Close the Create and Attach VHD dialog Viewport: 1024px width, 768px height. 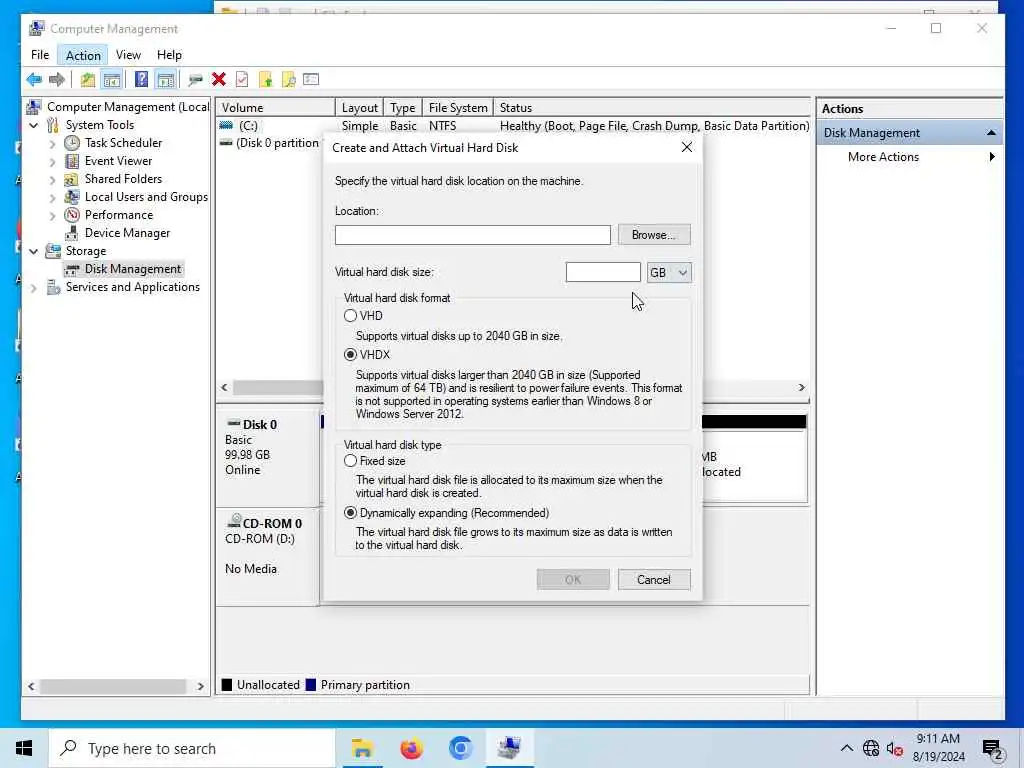[x=686, y=148]
